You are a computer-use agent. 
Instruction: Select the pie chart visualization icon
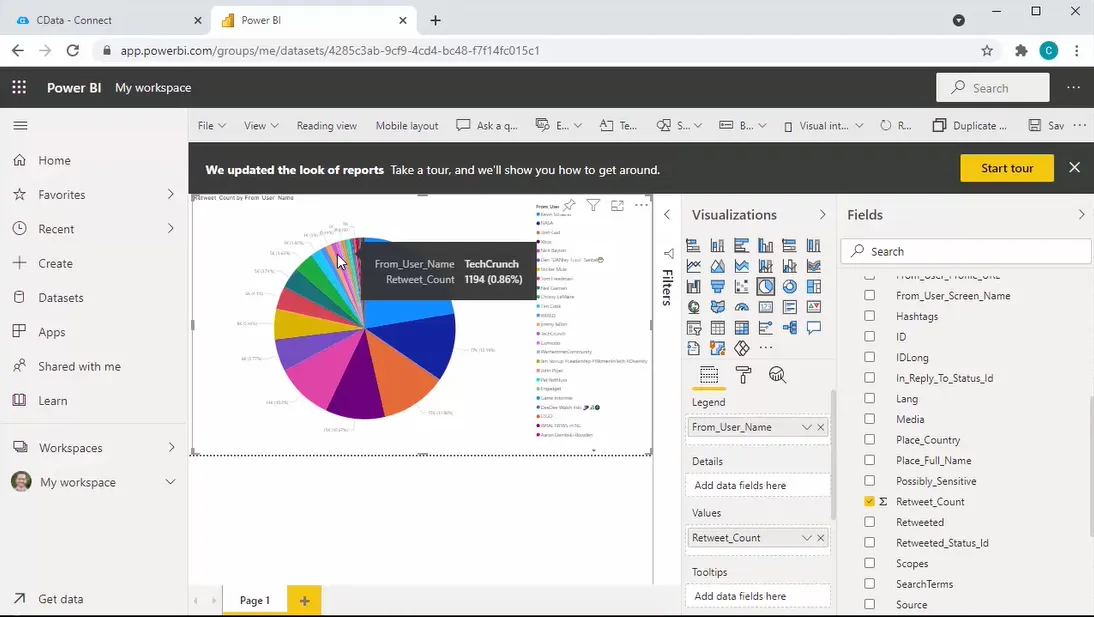click(765, 286)
